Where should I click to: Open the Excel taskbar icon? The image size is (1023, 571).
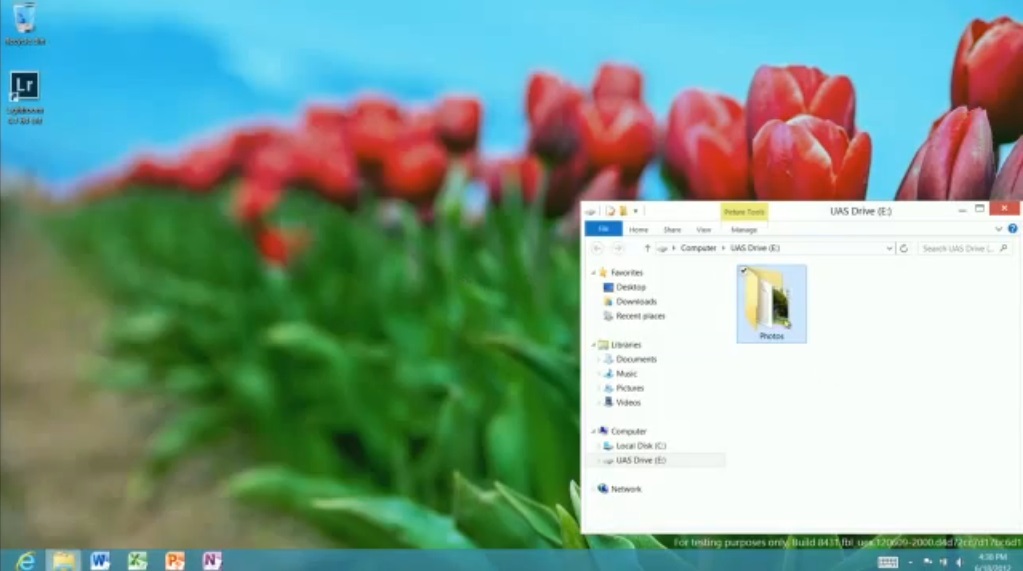137,561
